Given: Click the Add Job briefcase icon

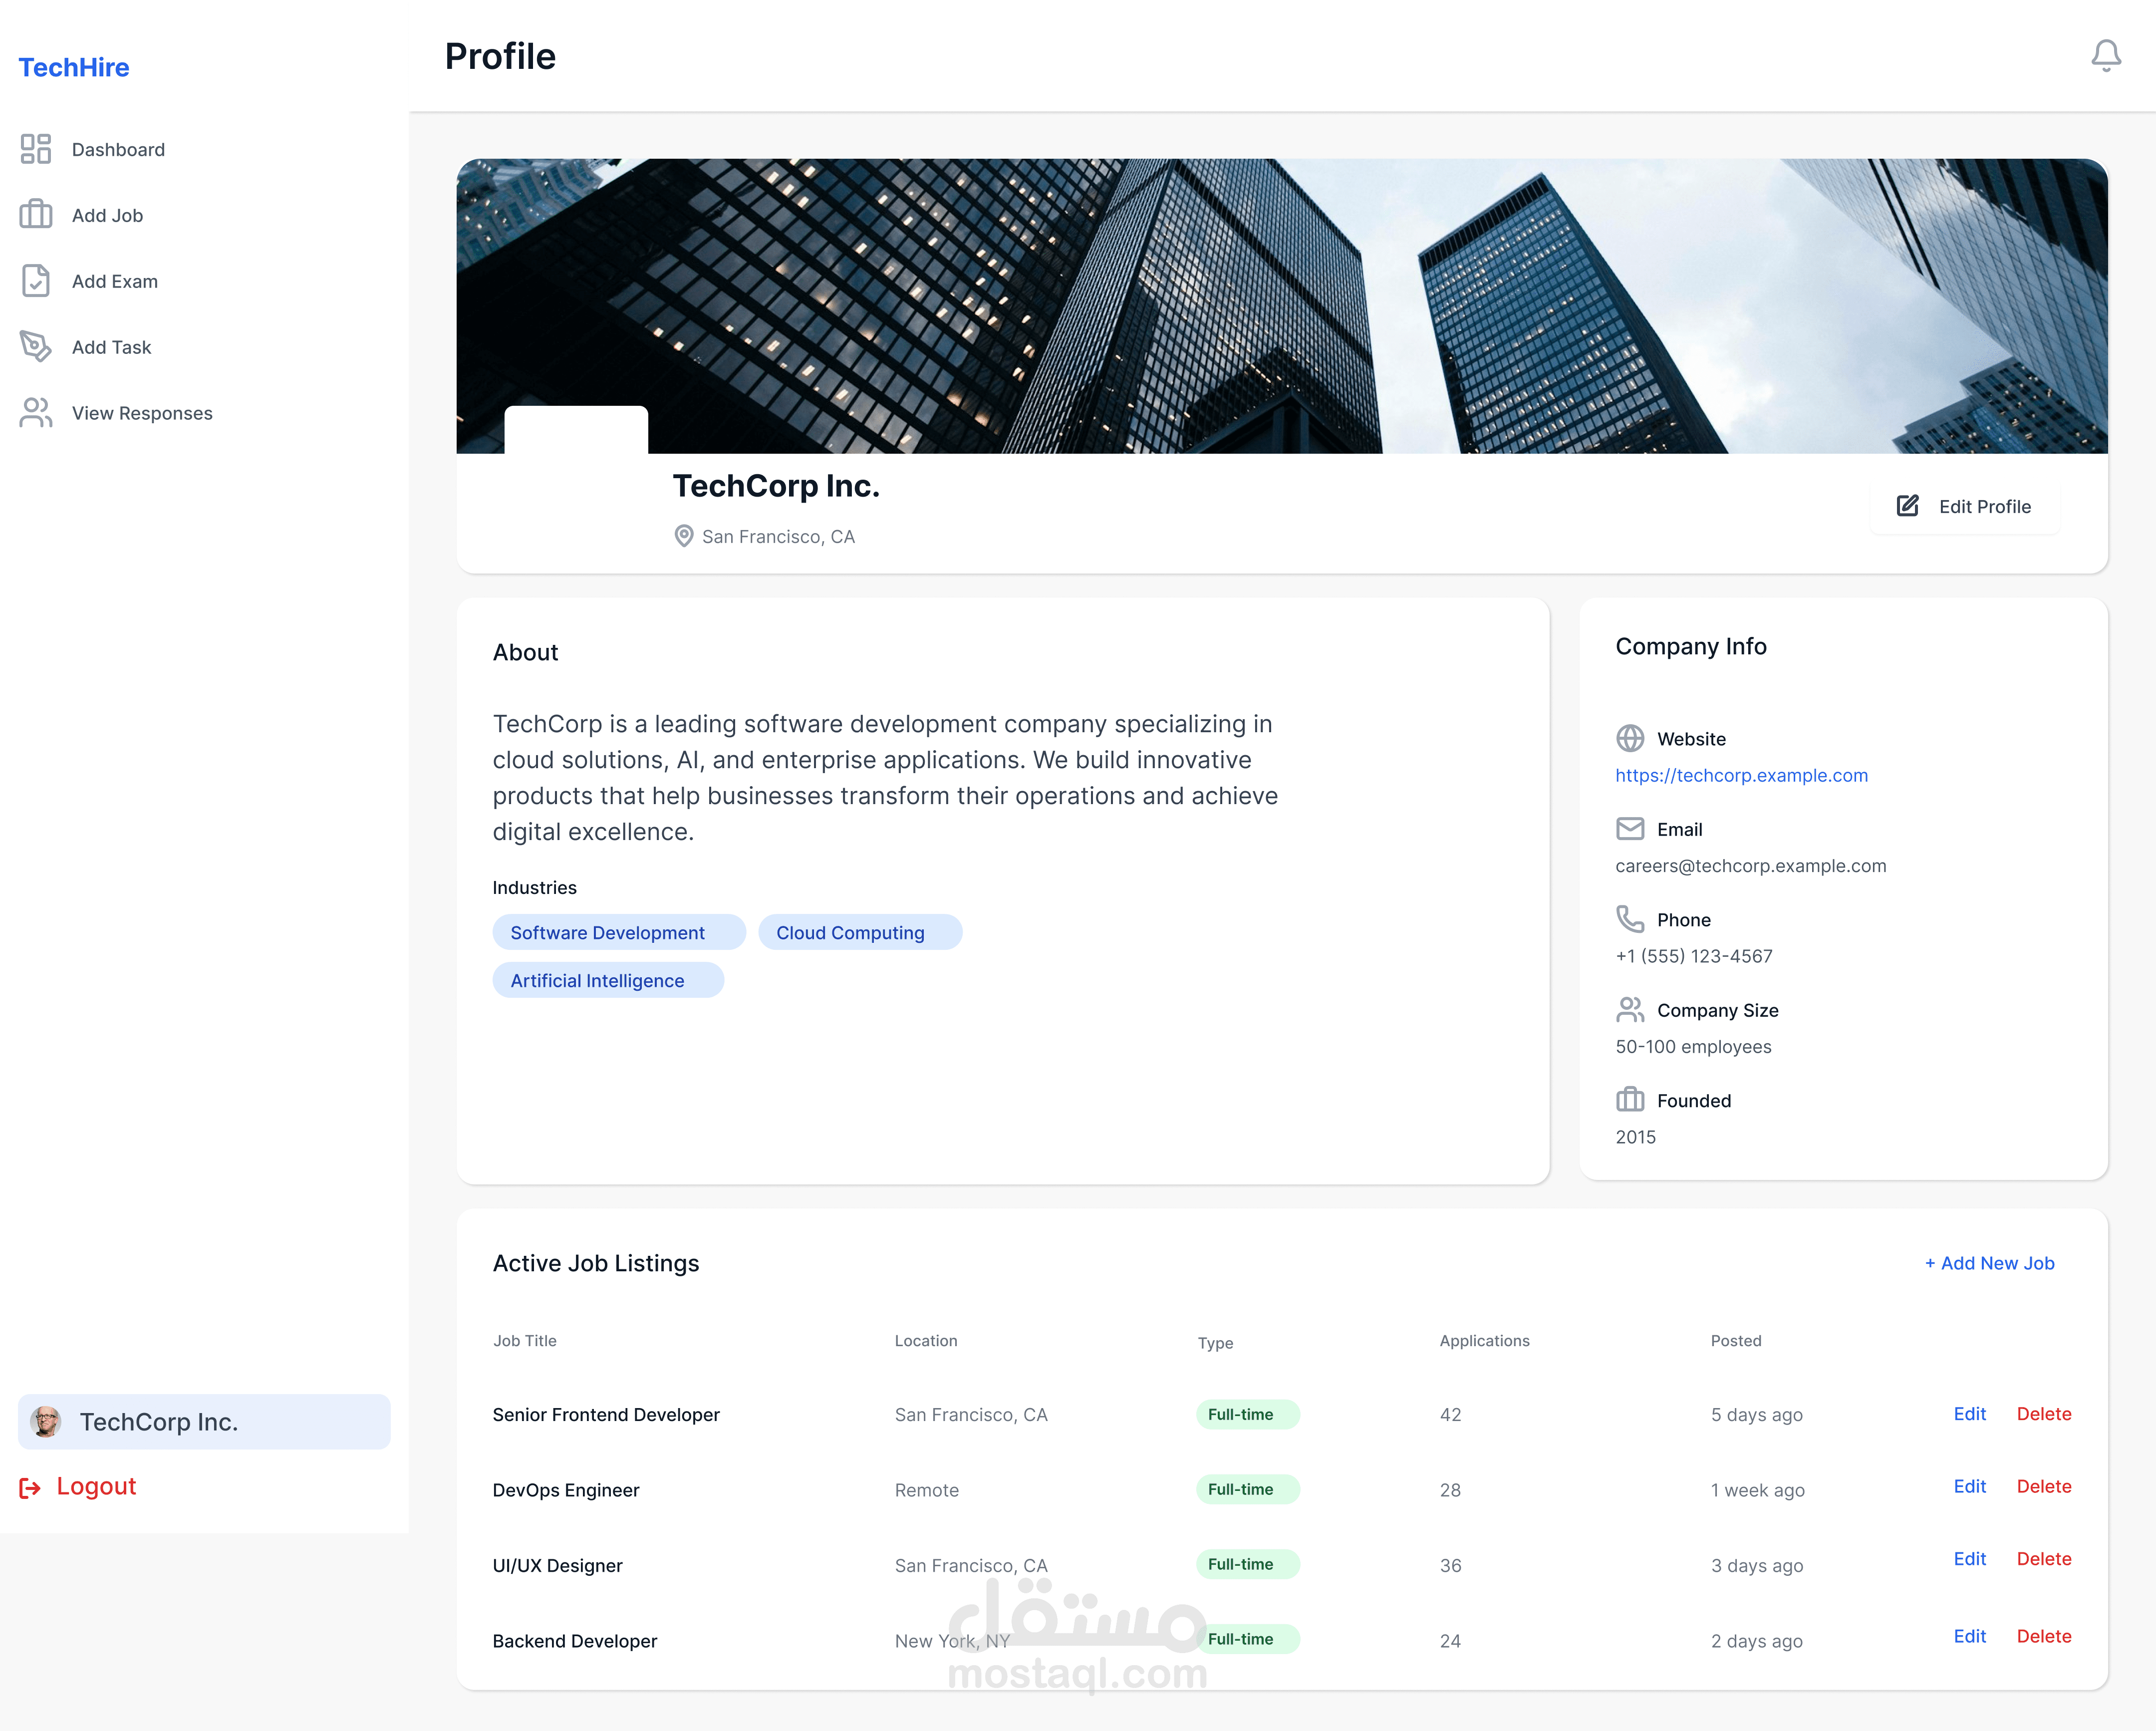Looking at the screenshot, I should (x=36, y=214).
